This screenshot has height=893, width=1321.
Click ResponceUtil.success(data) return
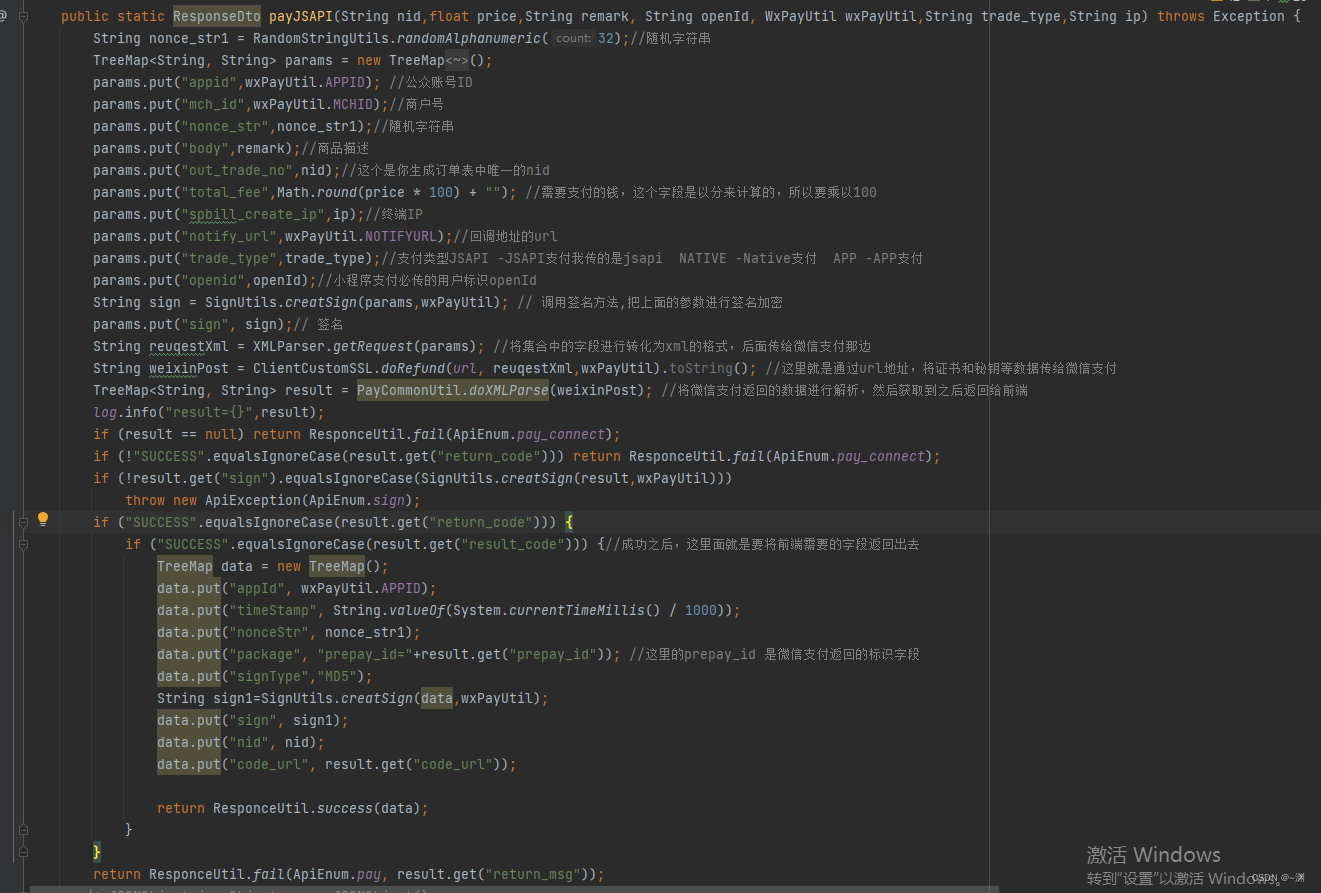[293, 809]
